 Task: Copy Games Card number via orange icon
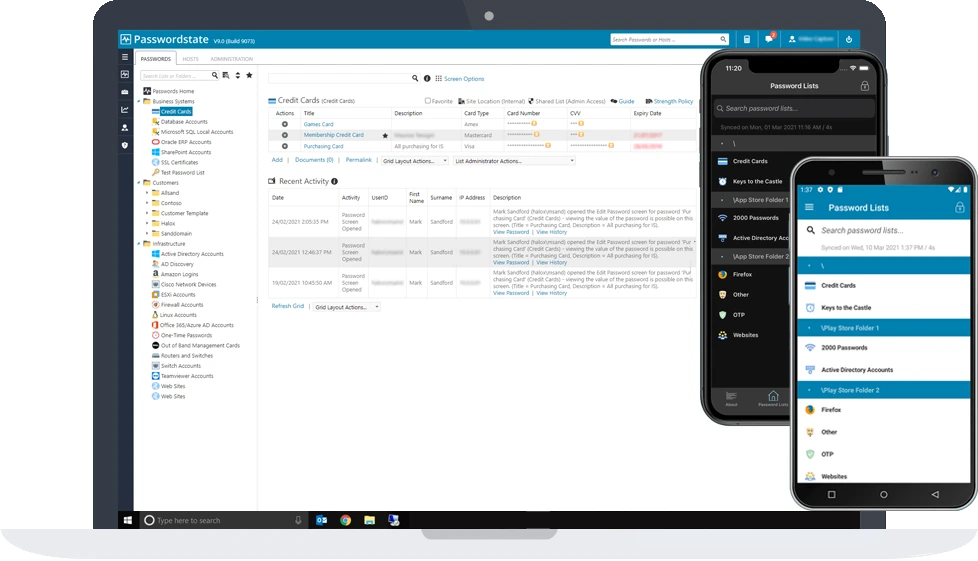(534, 124)
